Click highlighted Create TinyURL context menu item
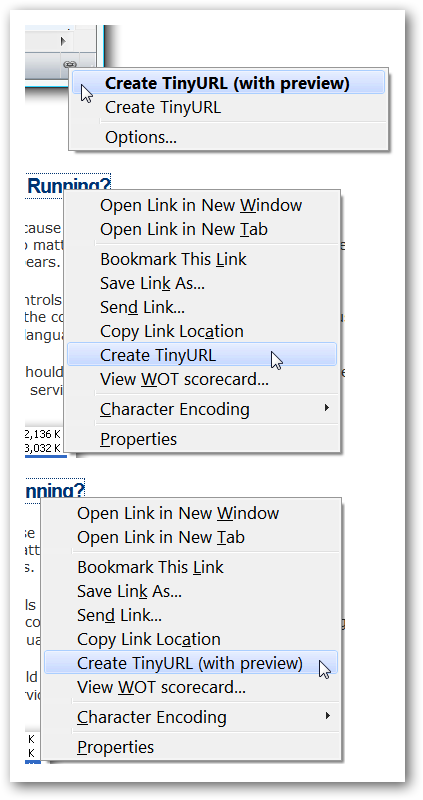Screen dimensions: 423x800 tap(202, 355)
